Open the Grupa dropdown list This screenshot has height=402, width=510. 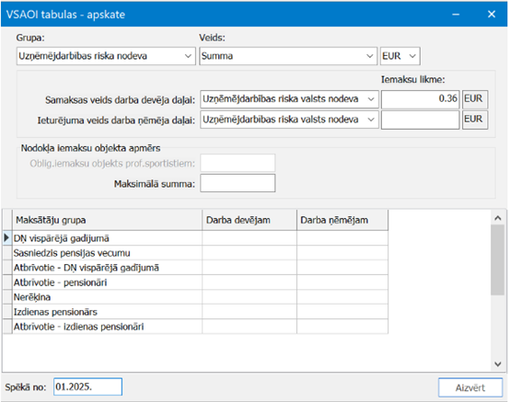pos(106,56)
